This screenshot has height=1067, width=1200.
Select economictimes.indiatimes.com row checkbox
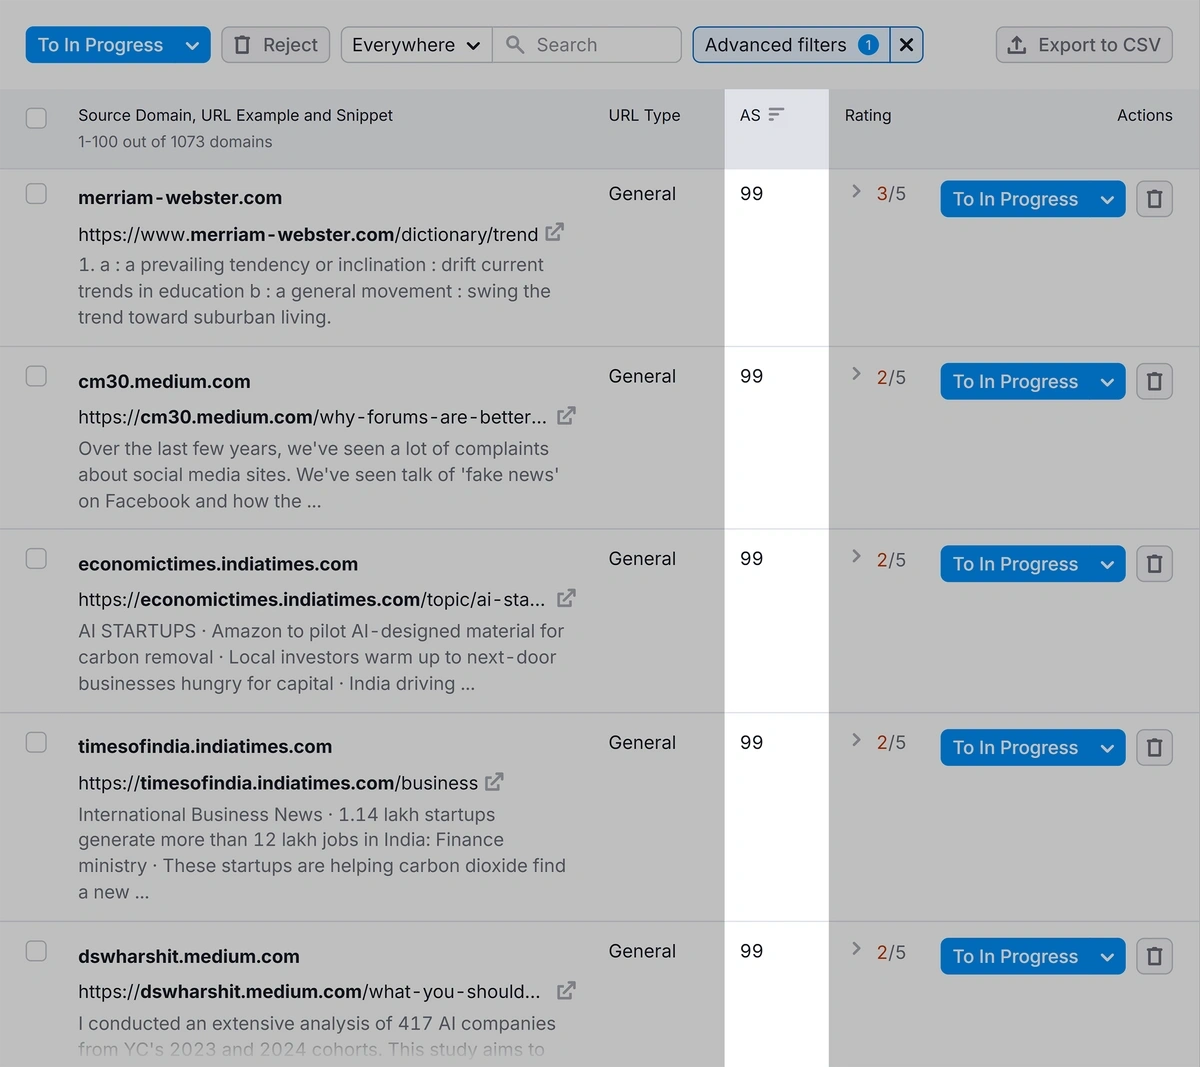click(36, 558)
